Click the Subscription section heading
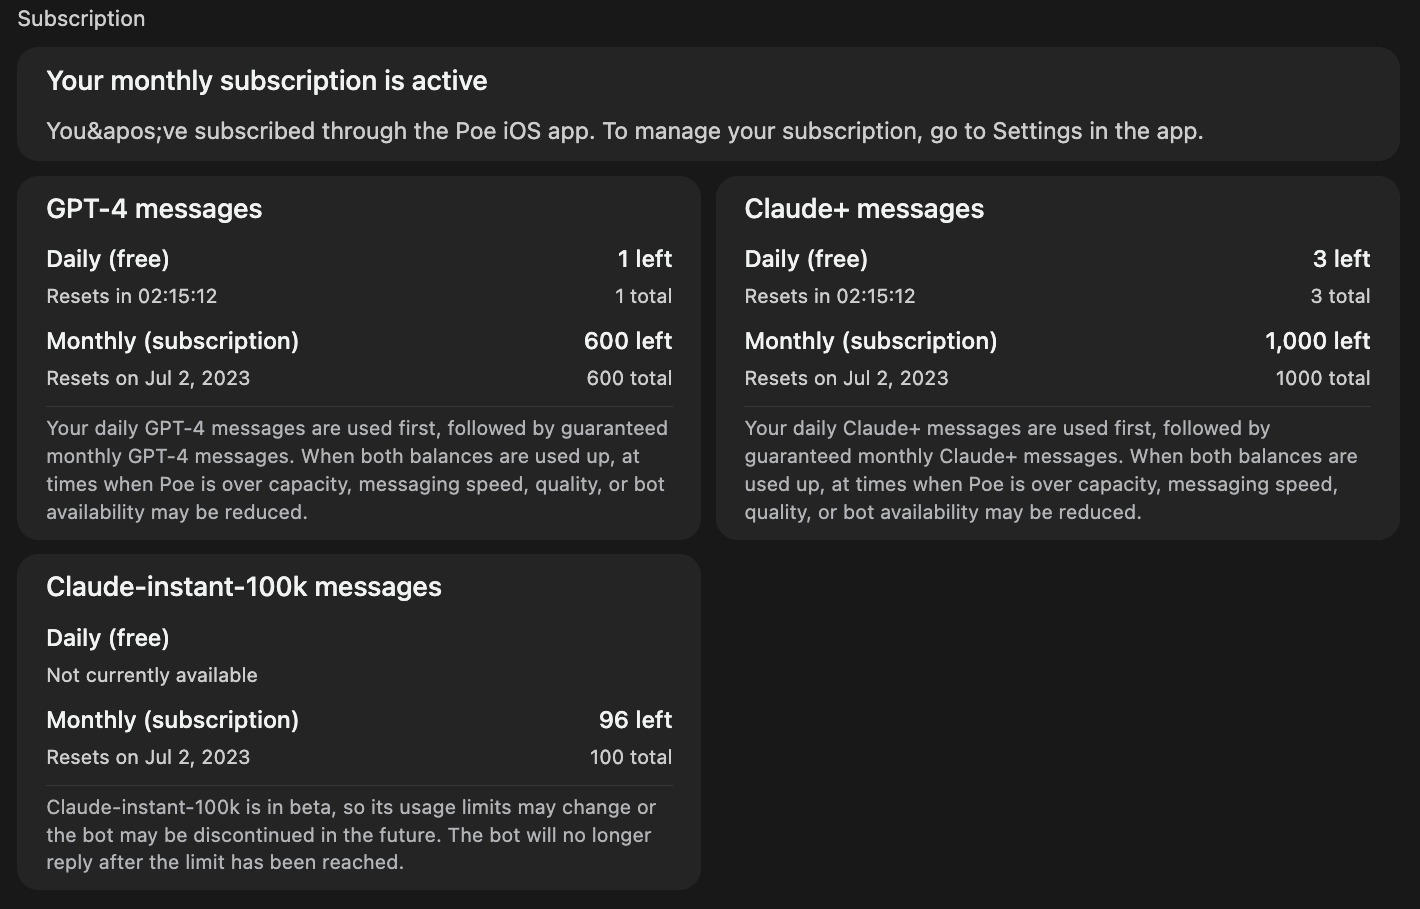 tap(81, 19)
